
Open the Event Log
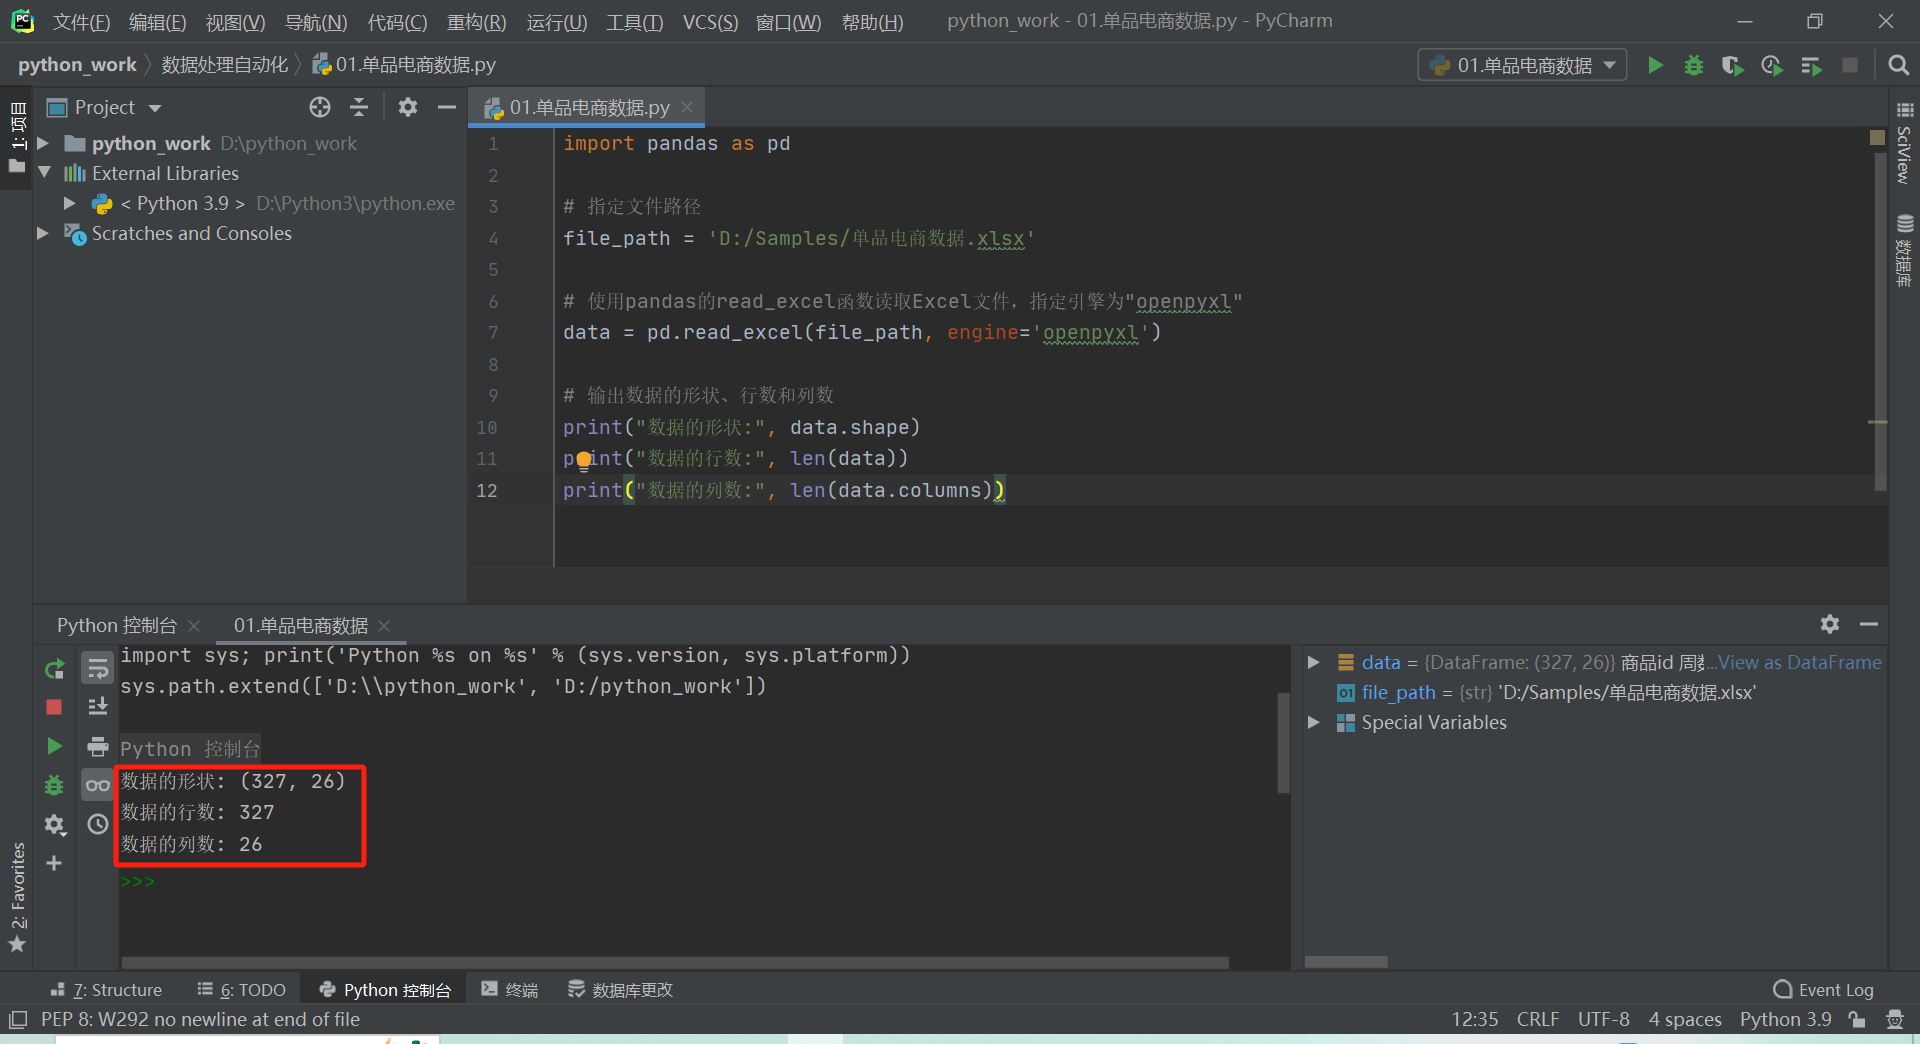click(x=1824, y=990)
